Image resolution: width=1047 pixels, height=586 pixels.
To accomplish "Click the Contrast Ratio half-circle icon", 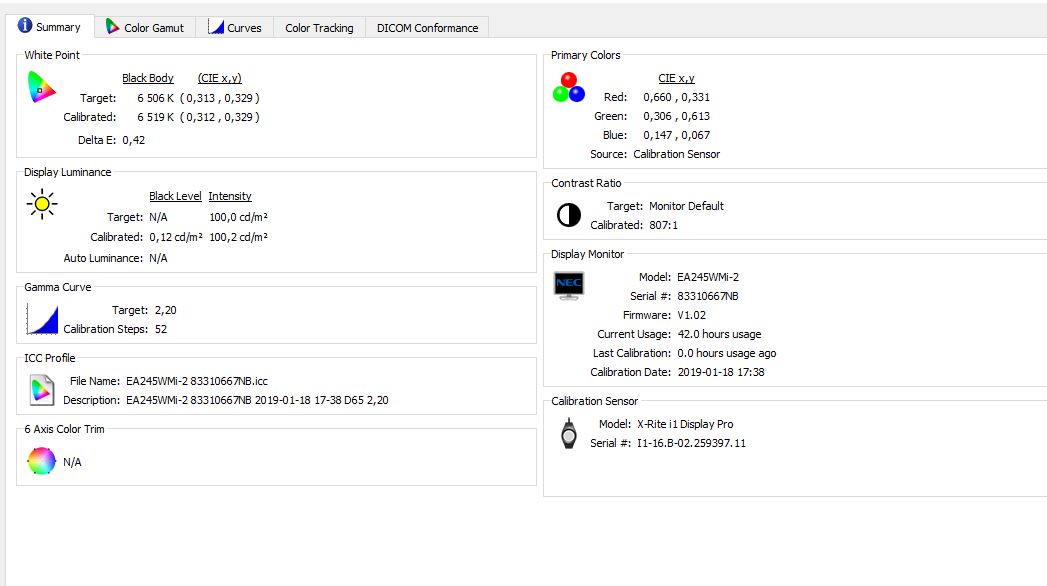I will (568, 215).
